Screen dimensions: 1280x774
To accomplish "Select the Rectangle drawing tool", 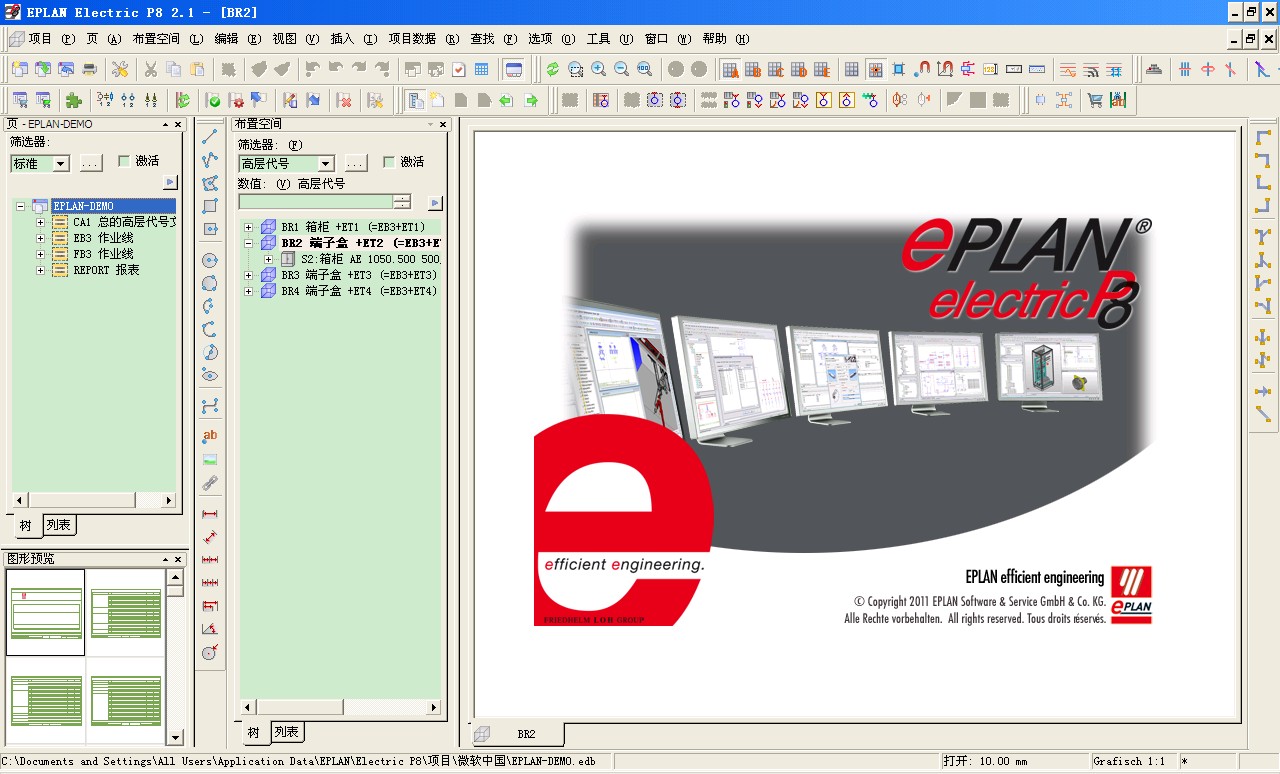I will pyautogui.click(x=210, y=206).
